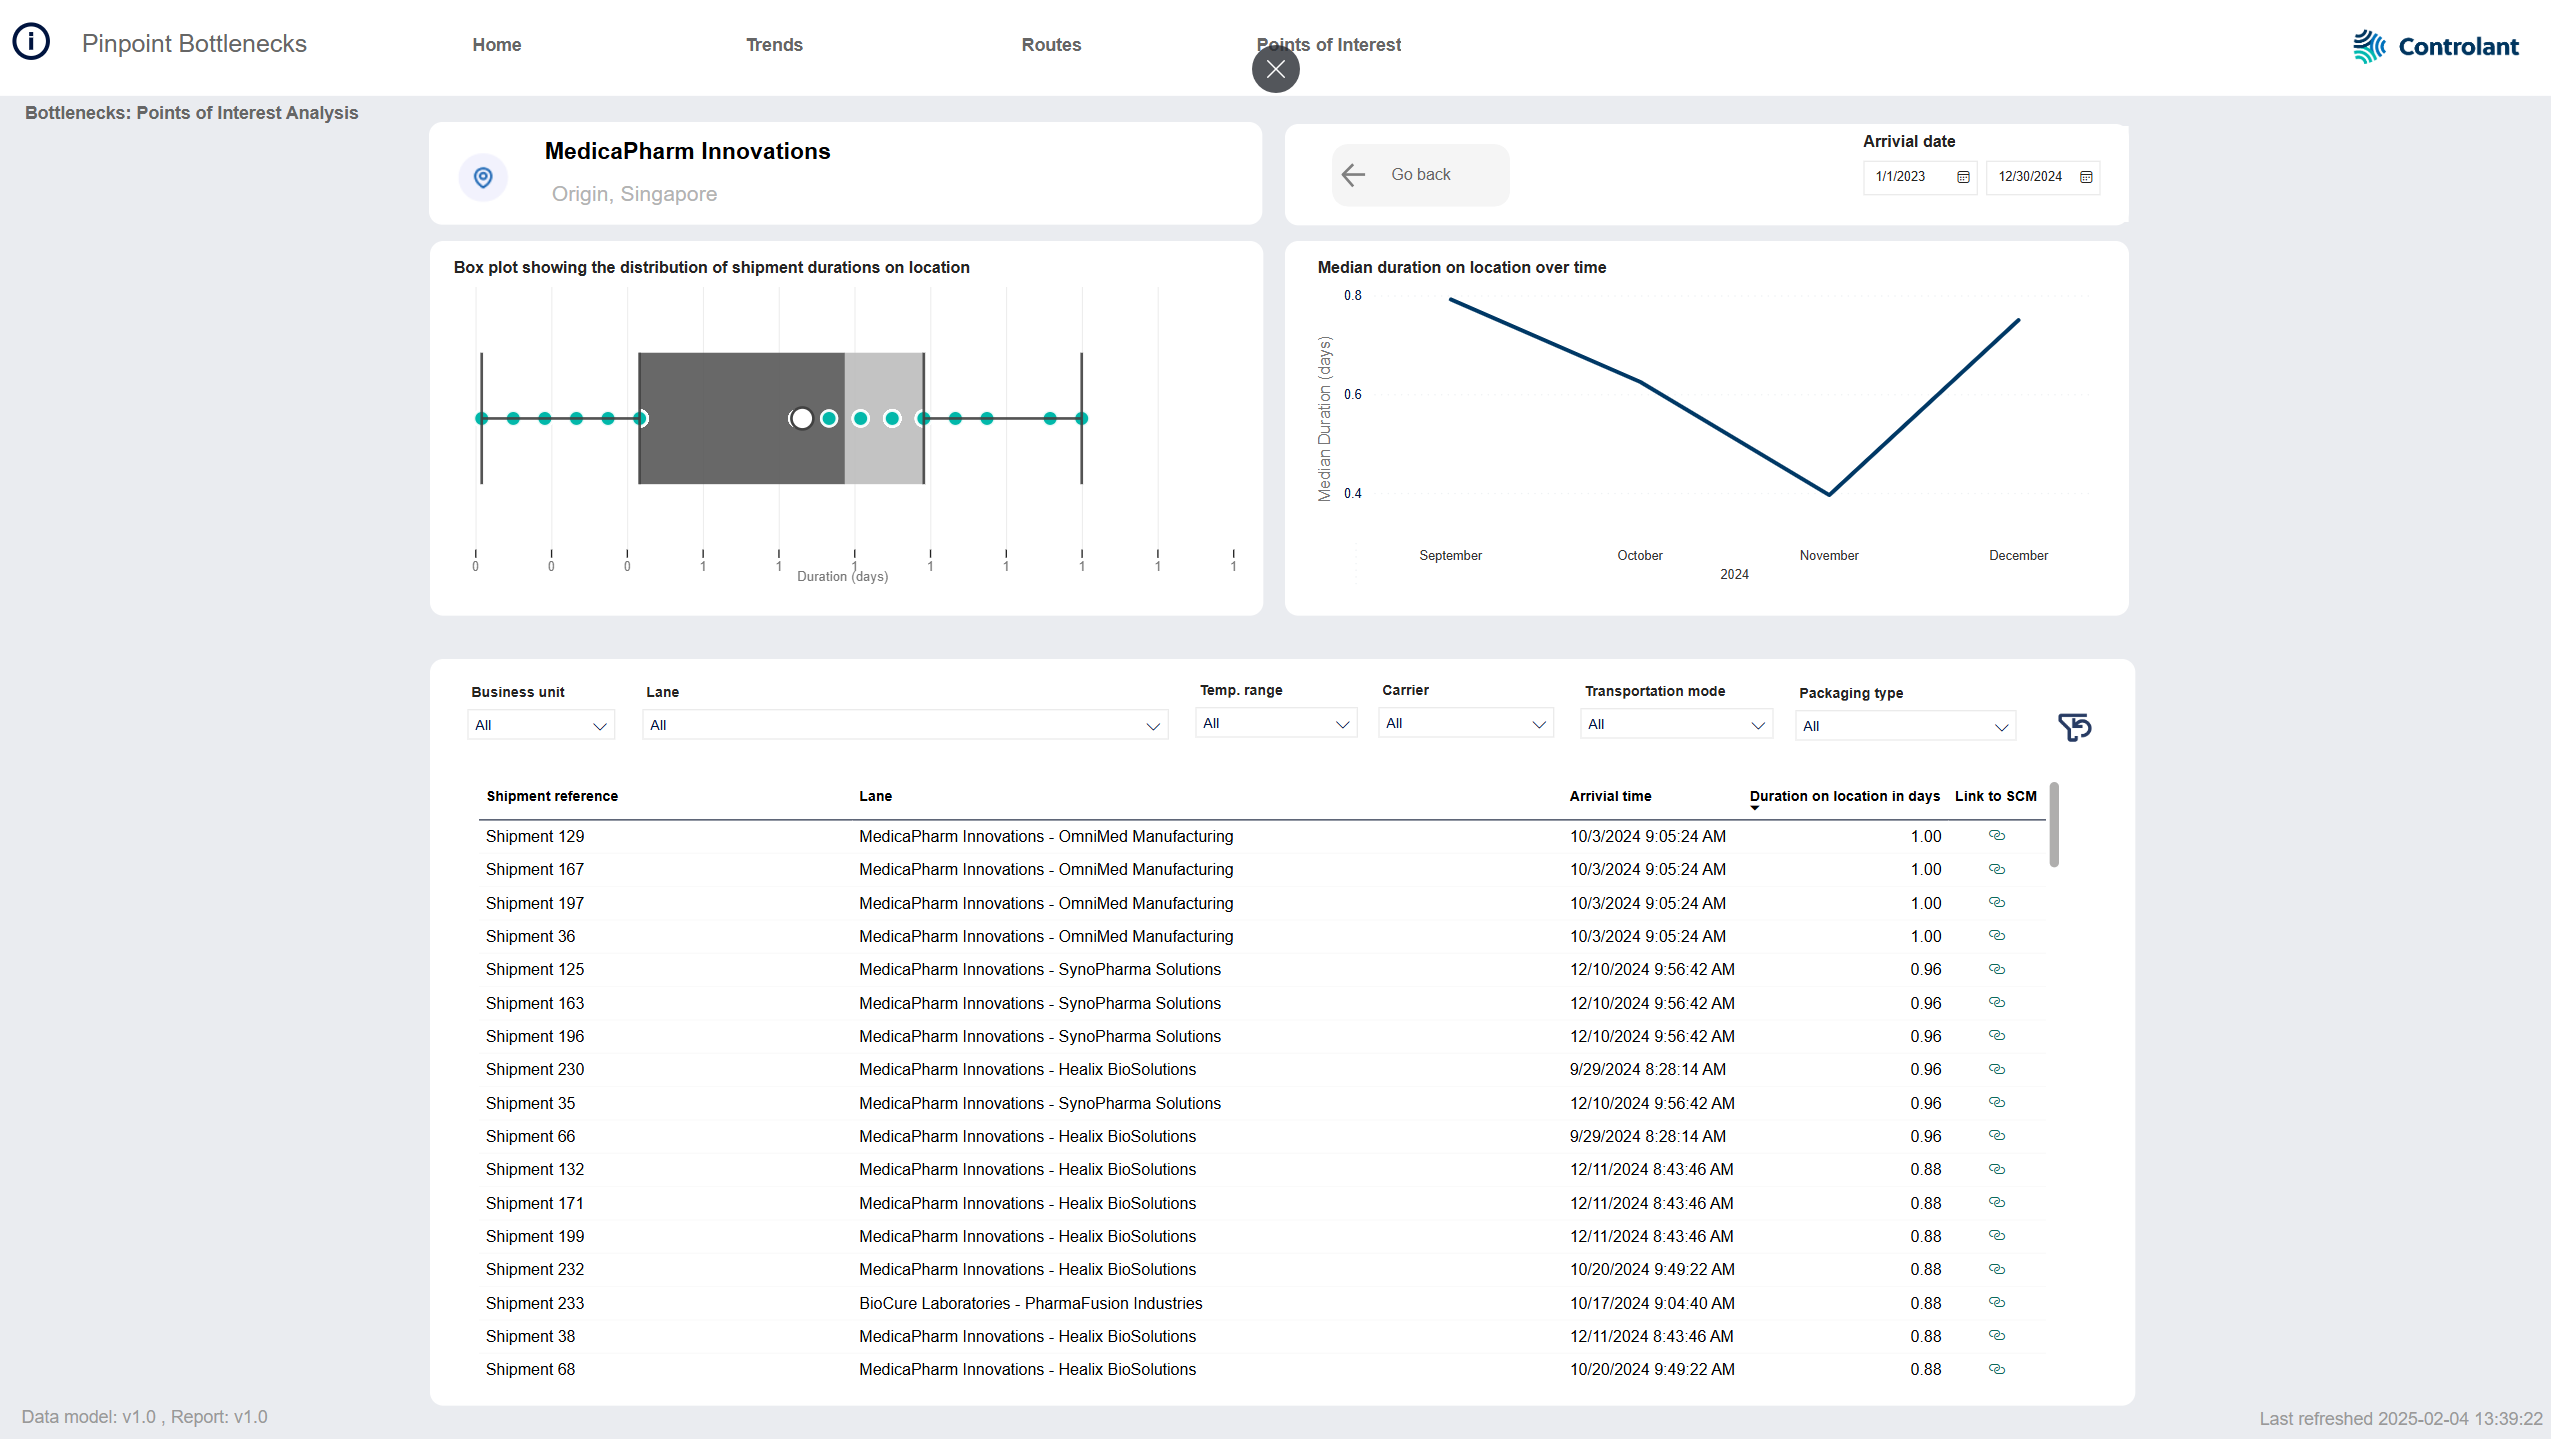Expand the Carrier dropdown
This screenshot has height=1439, width=2551.
coord(1465,723)
